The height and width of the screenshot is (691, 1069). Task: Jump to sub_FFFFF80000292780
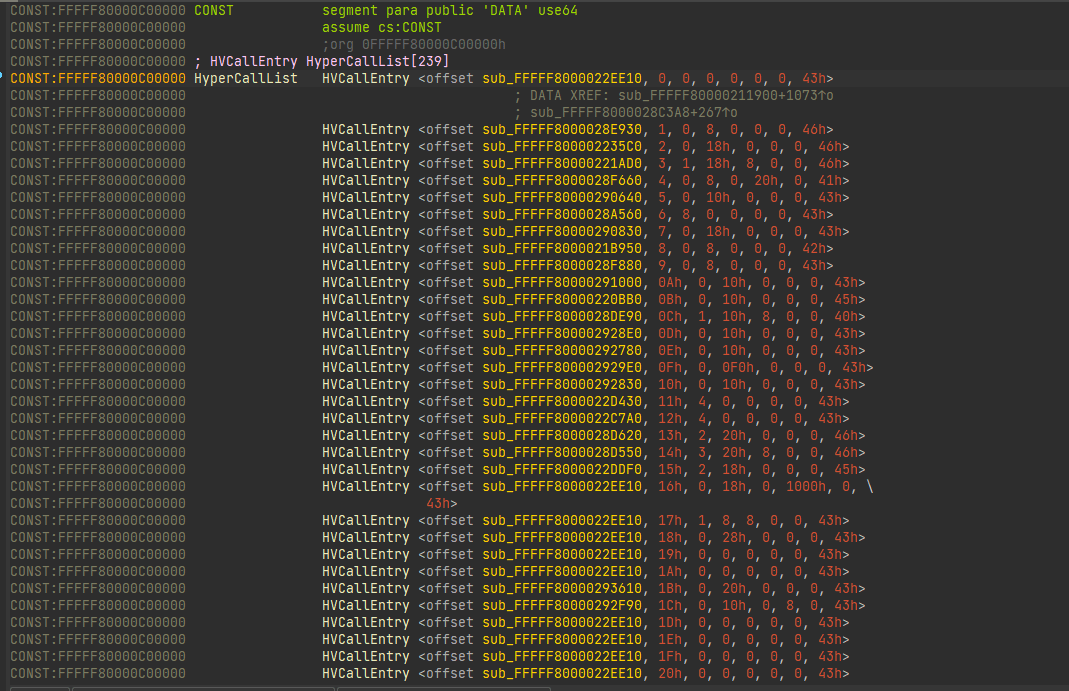pos(562,350)
